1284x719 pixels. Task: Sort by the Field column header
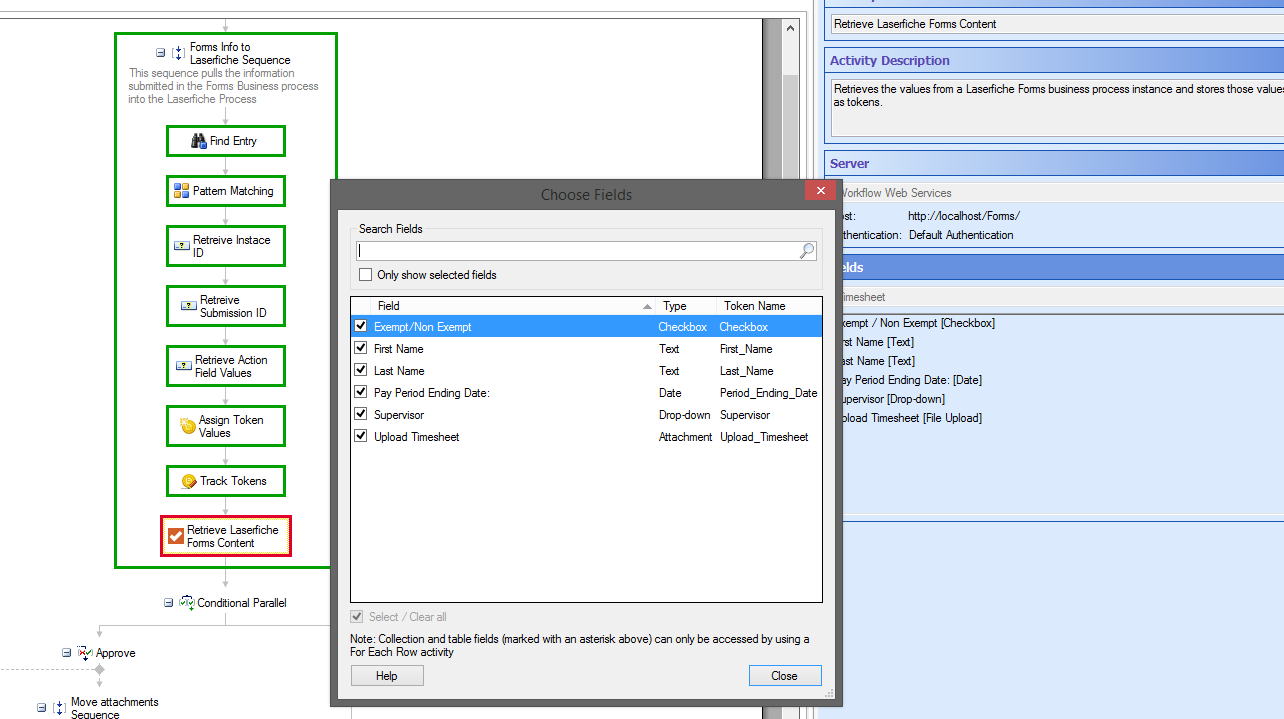click(513, 306)
